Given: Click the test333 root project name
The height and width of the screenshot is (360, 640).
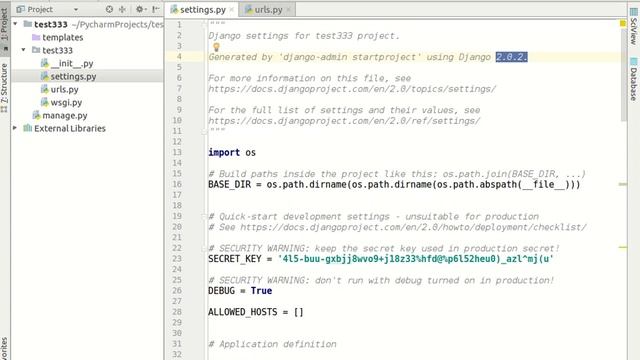Looking at the screenshot, I should point(51,24).
